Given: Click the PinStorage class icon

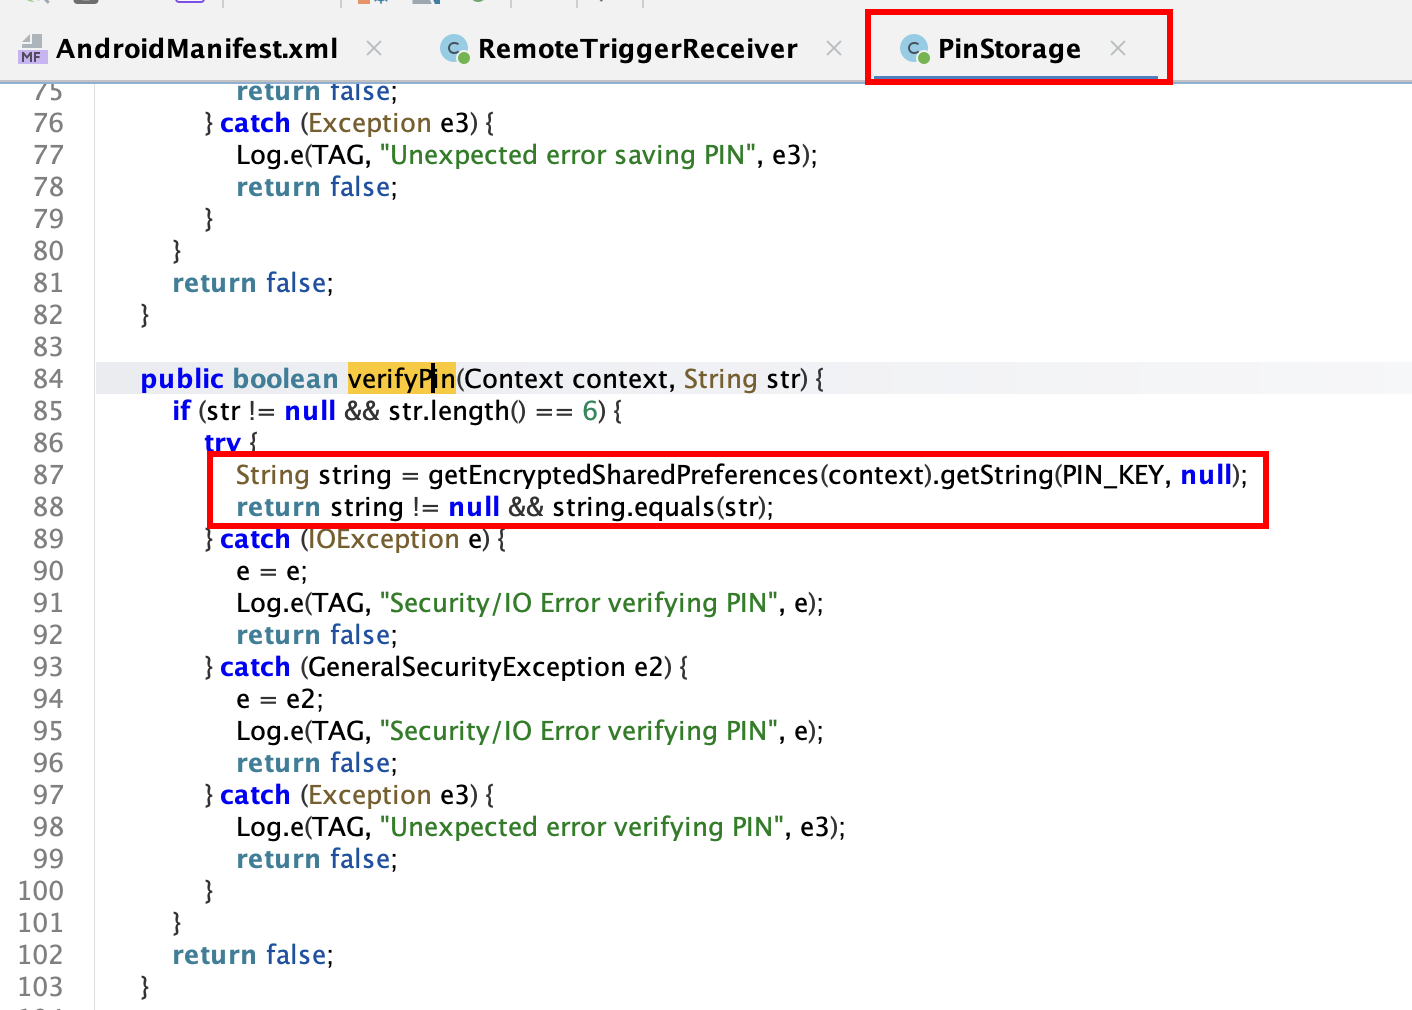Looking at the screenshot, I should 914,49.
